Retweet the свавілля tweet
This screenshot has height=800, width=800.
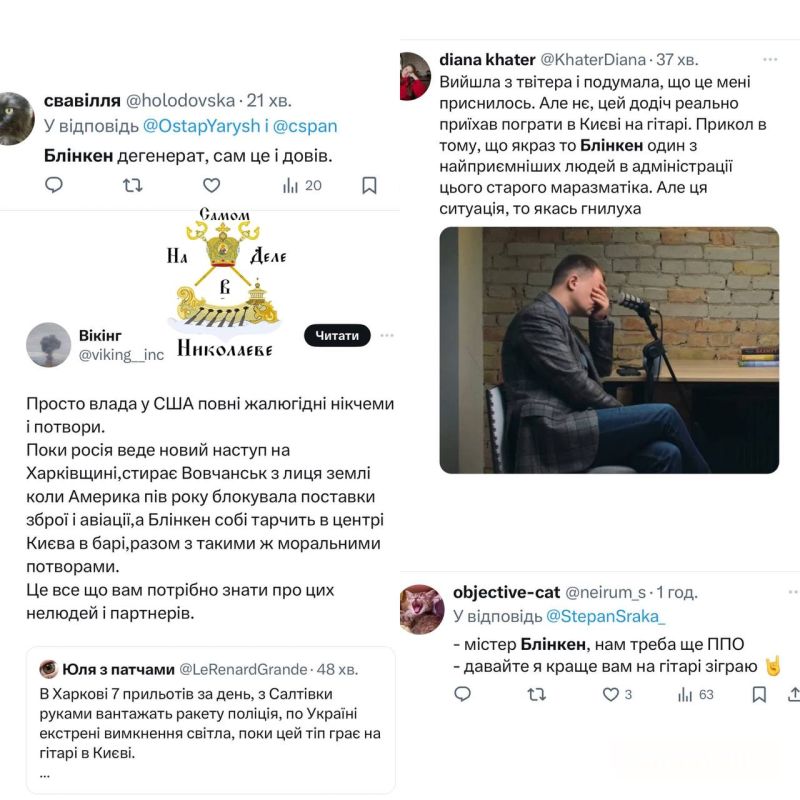133,185
